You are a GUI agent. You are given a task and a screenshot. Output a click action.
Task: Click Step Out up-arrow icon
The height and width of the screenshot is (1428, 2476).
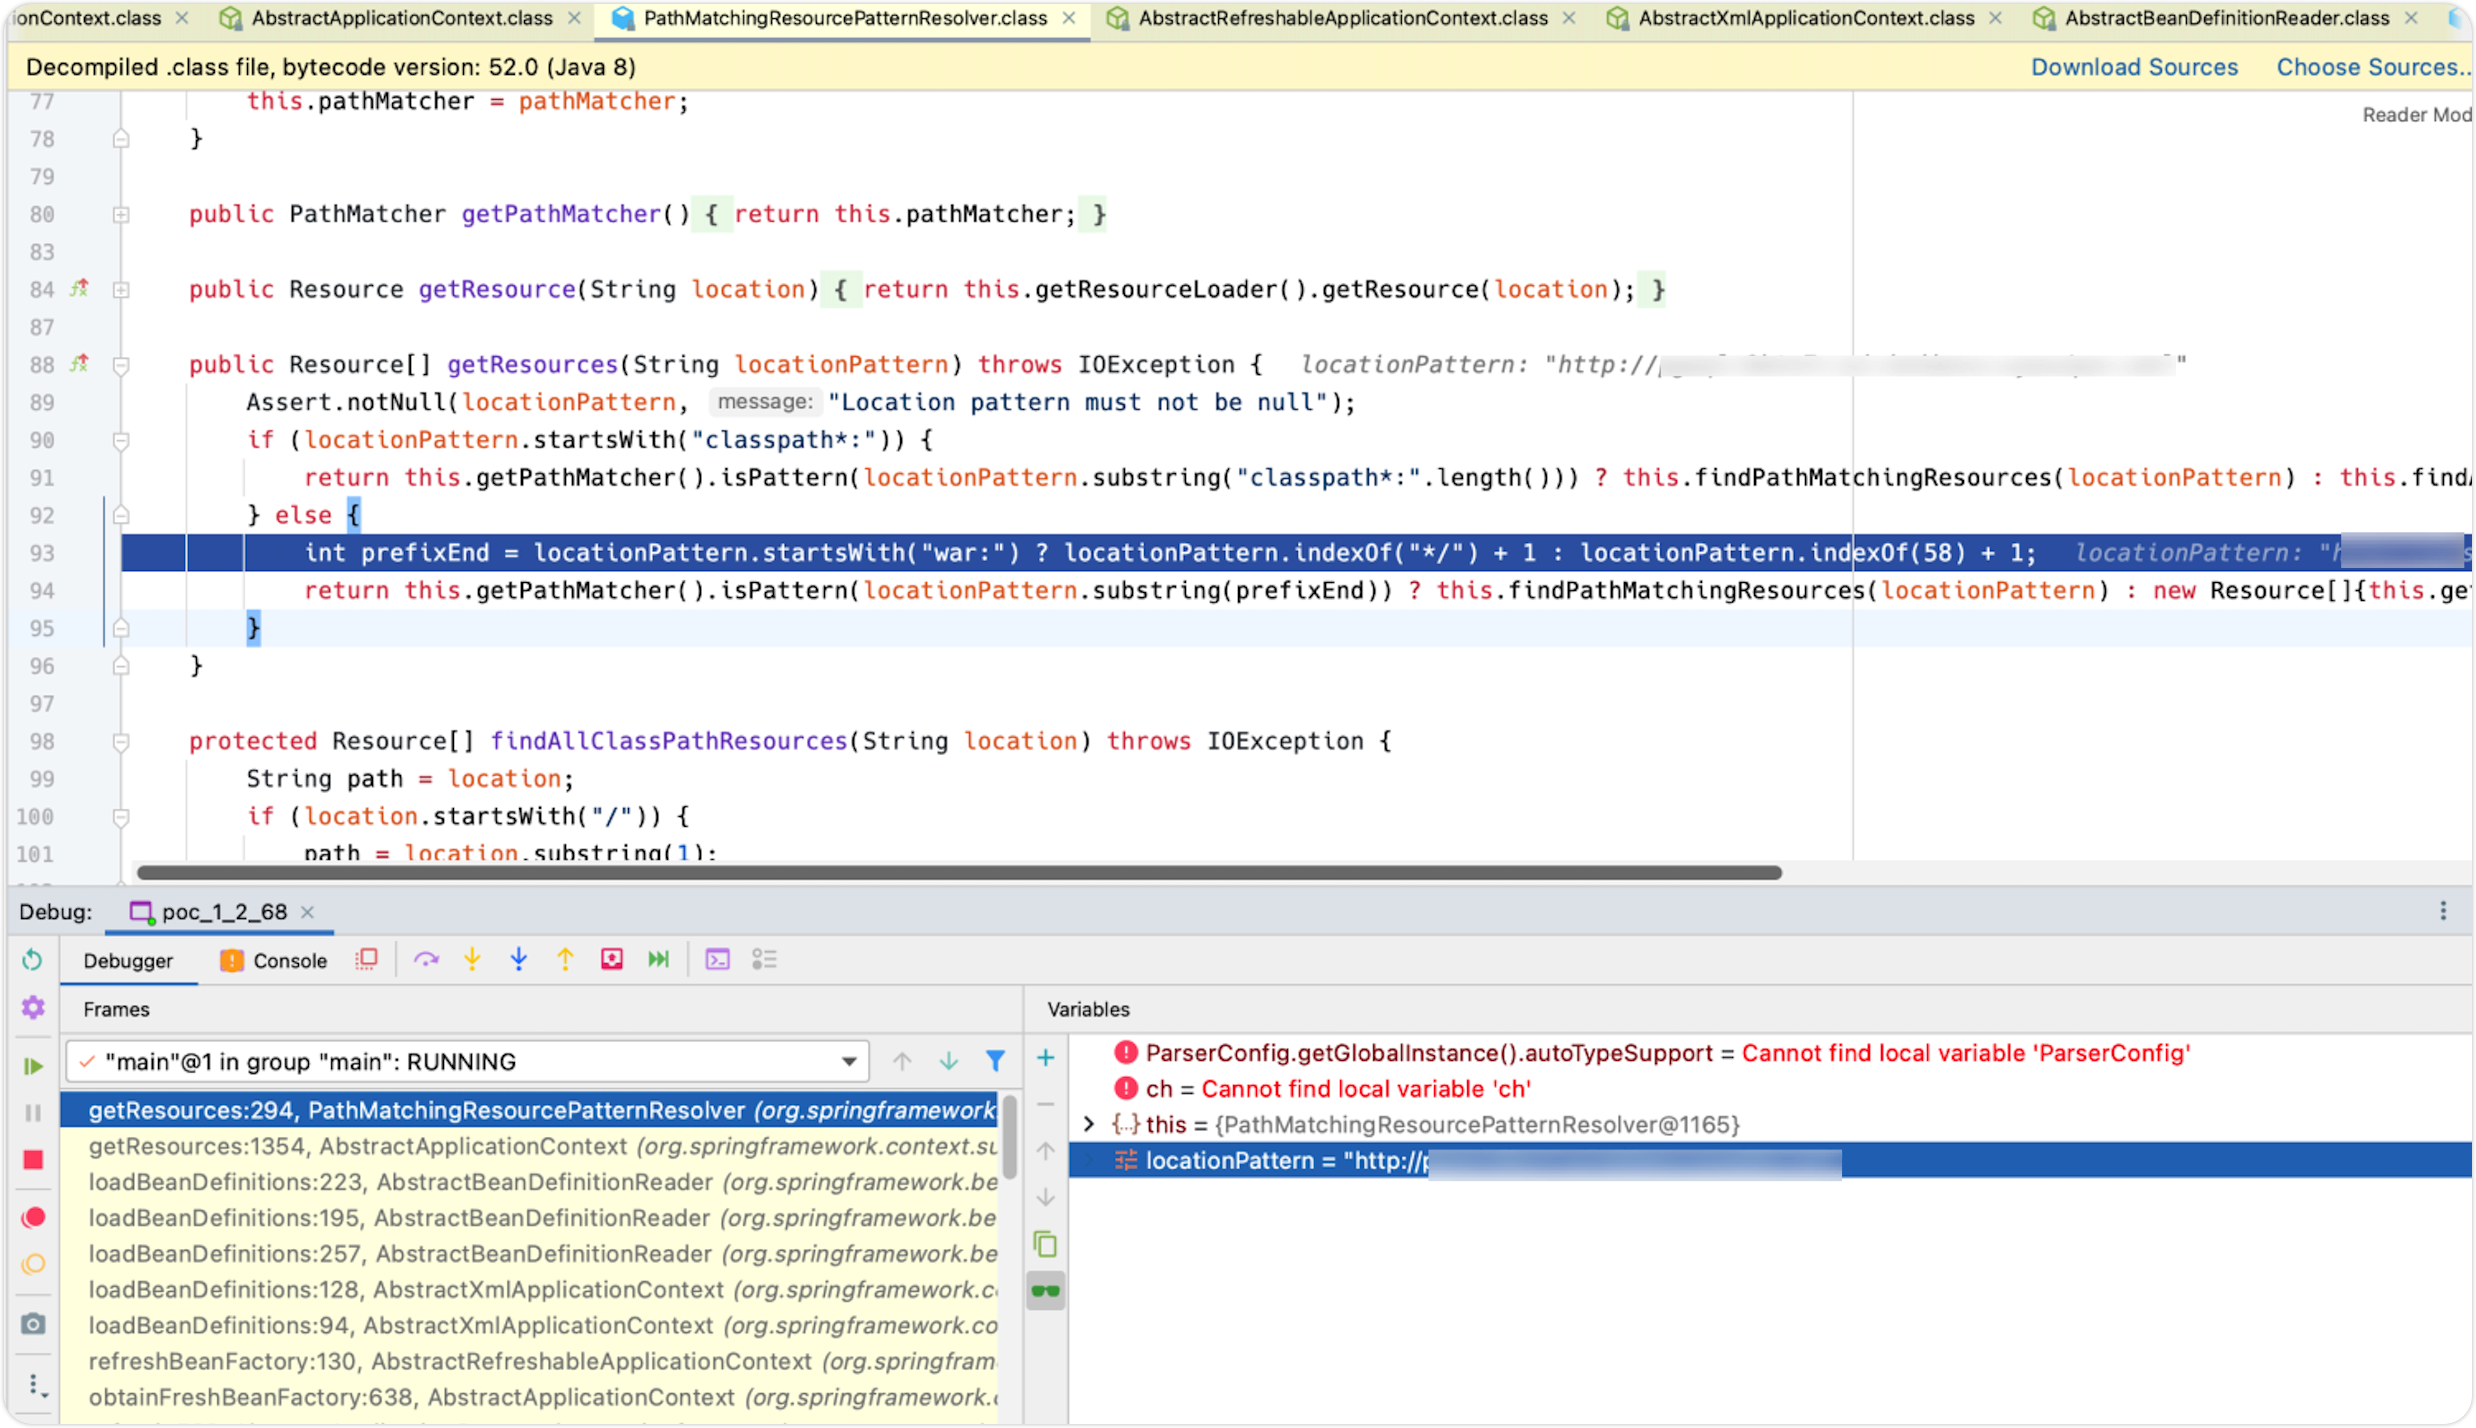[565, 960]
